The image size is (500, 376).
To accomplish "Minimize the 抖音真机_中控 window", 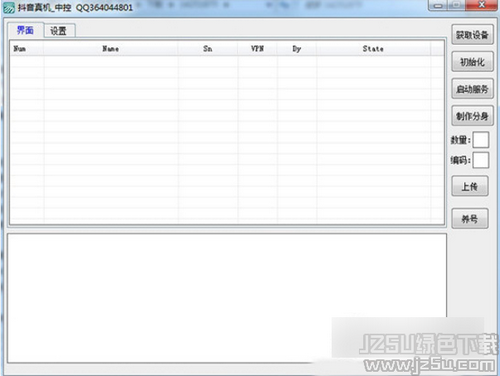I will [x=438, y=5].
